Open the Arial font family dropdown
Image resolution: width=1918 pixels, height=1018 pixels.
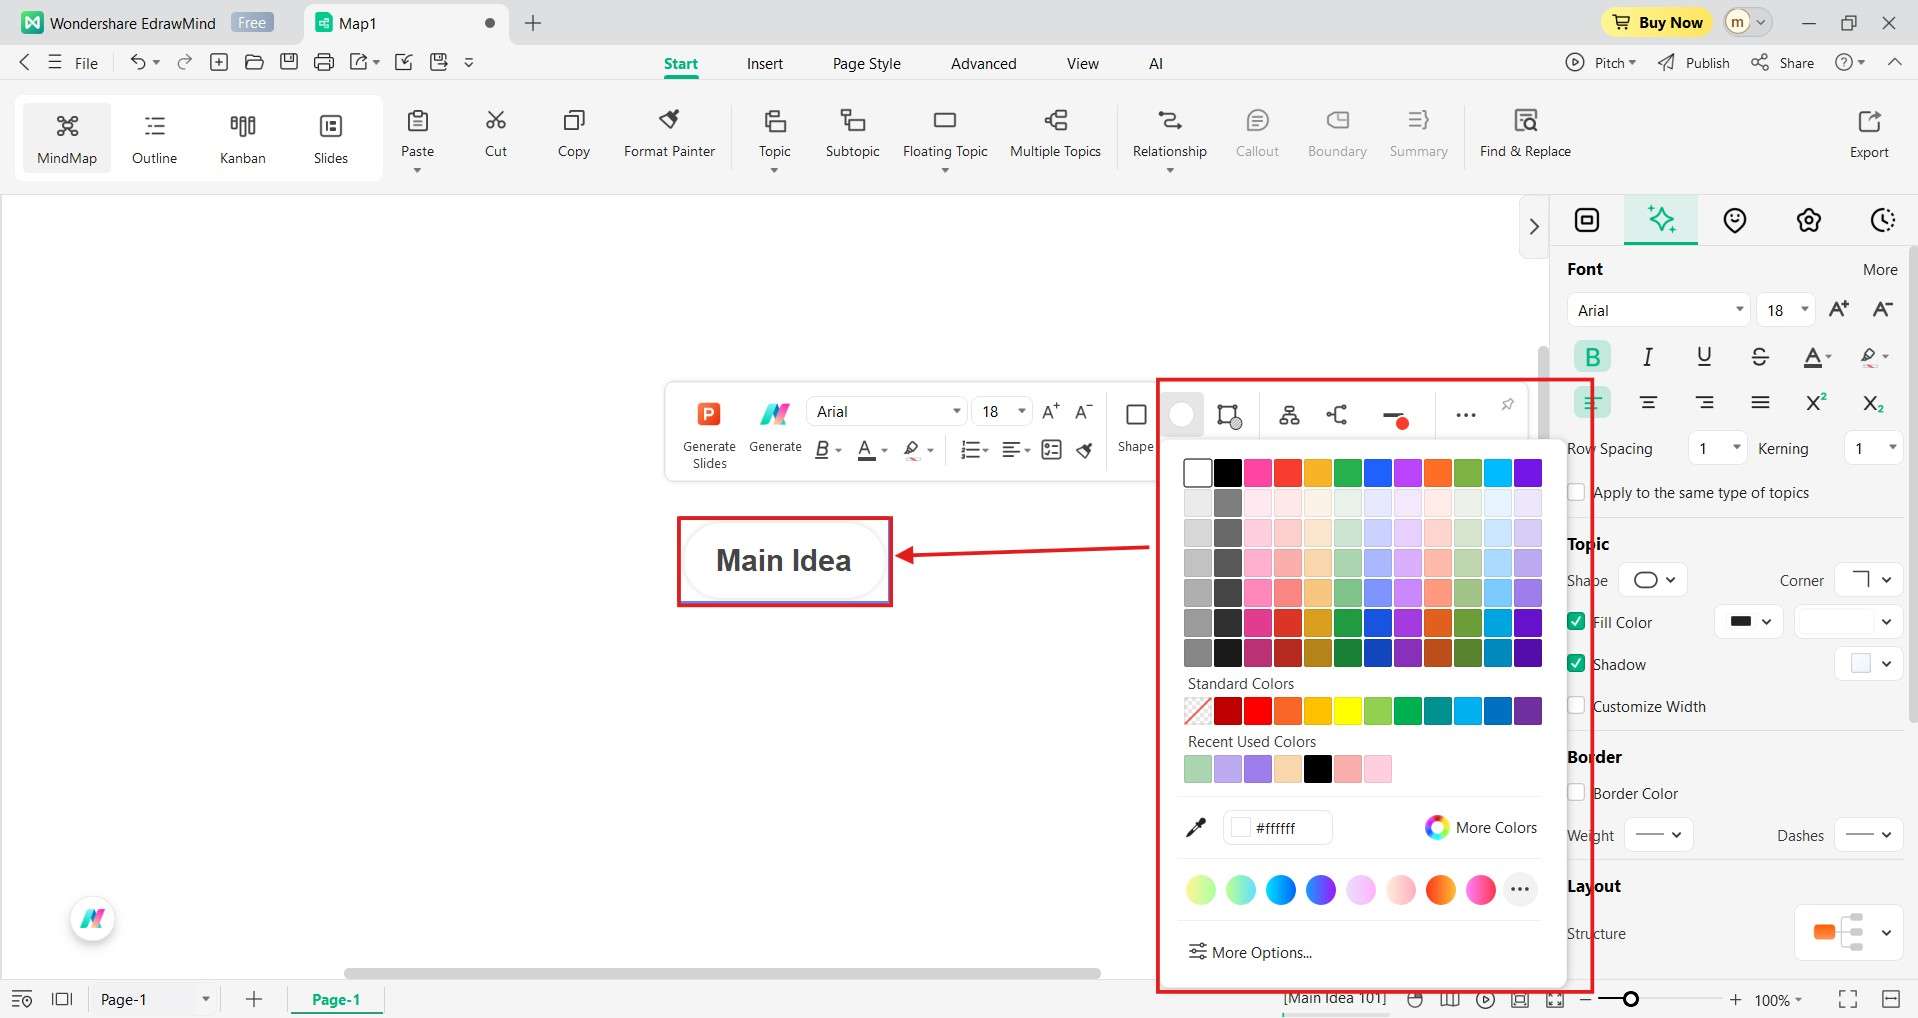click(1657, 309)
